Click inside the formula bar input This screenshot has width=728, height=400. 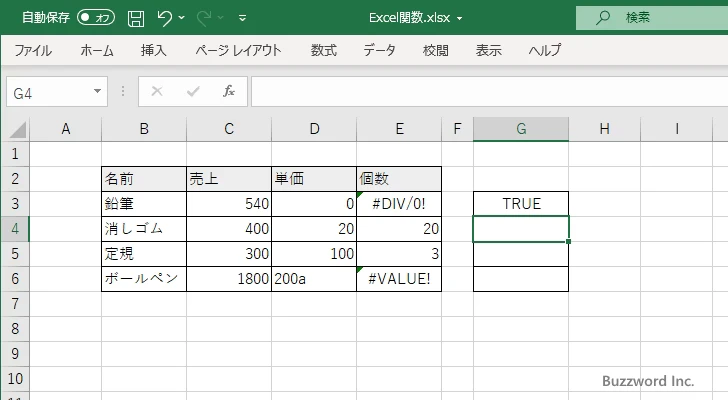(x=490, y=92)
